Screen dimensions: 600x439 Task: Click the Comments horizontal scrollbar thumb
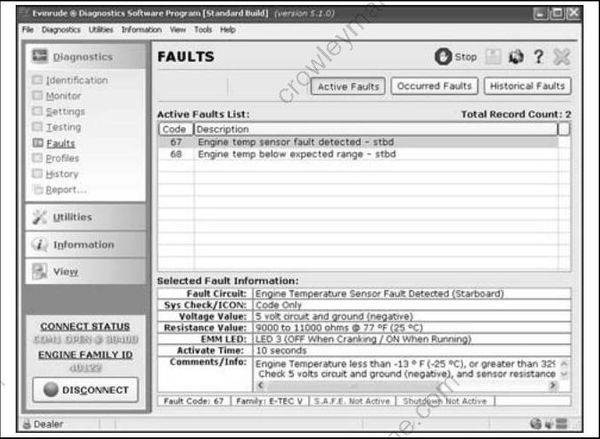[354, 385]
